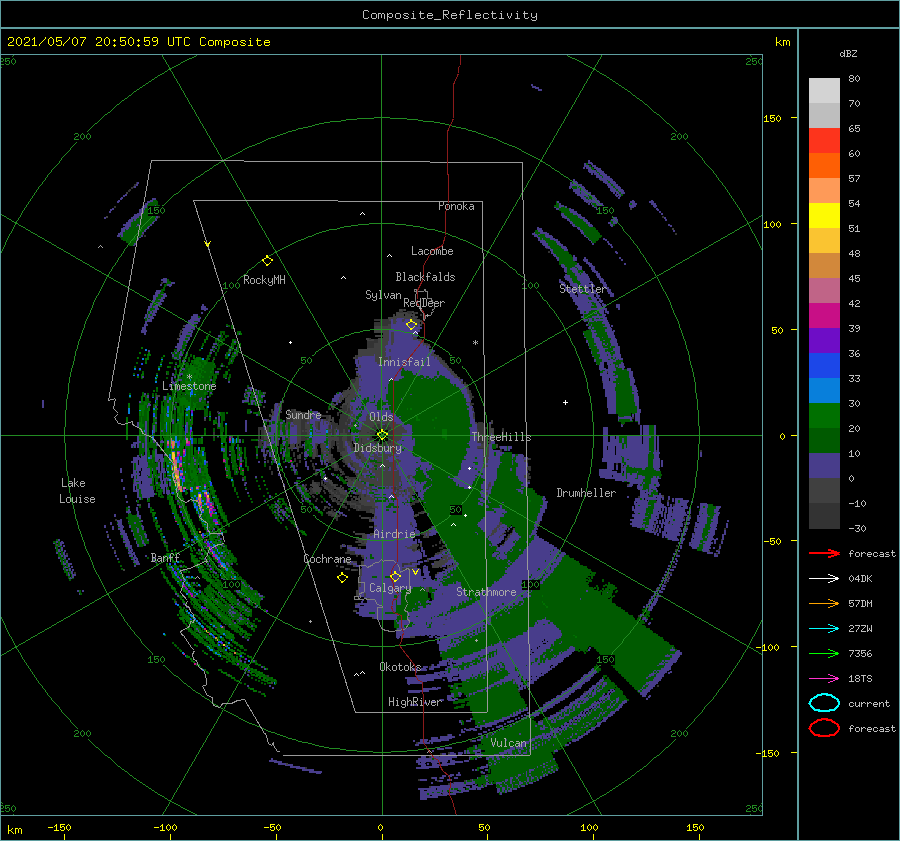Pick the red swatch between 65 and 60 dBZ
Image resolution: width=900 pixels, height=841 pixels.
[824, 141]
